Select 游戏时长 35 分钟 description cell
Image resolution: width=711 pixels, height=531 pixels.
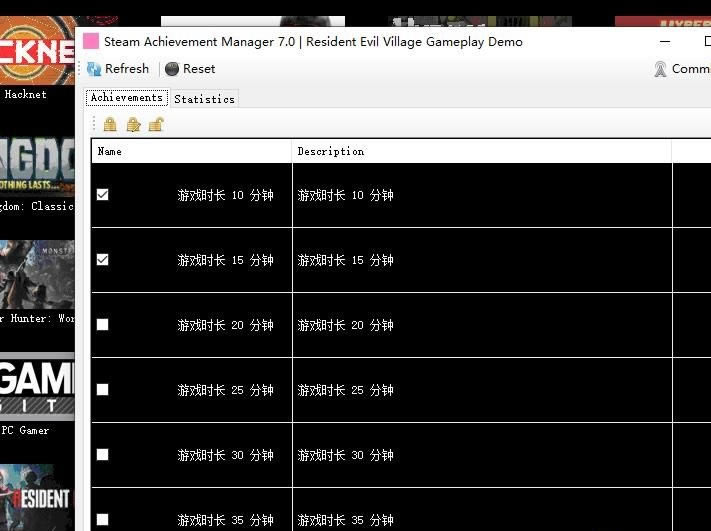coord(482,510)
